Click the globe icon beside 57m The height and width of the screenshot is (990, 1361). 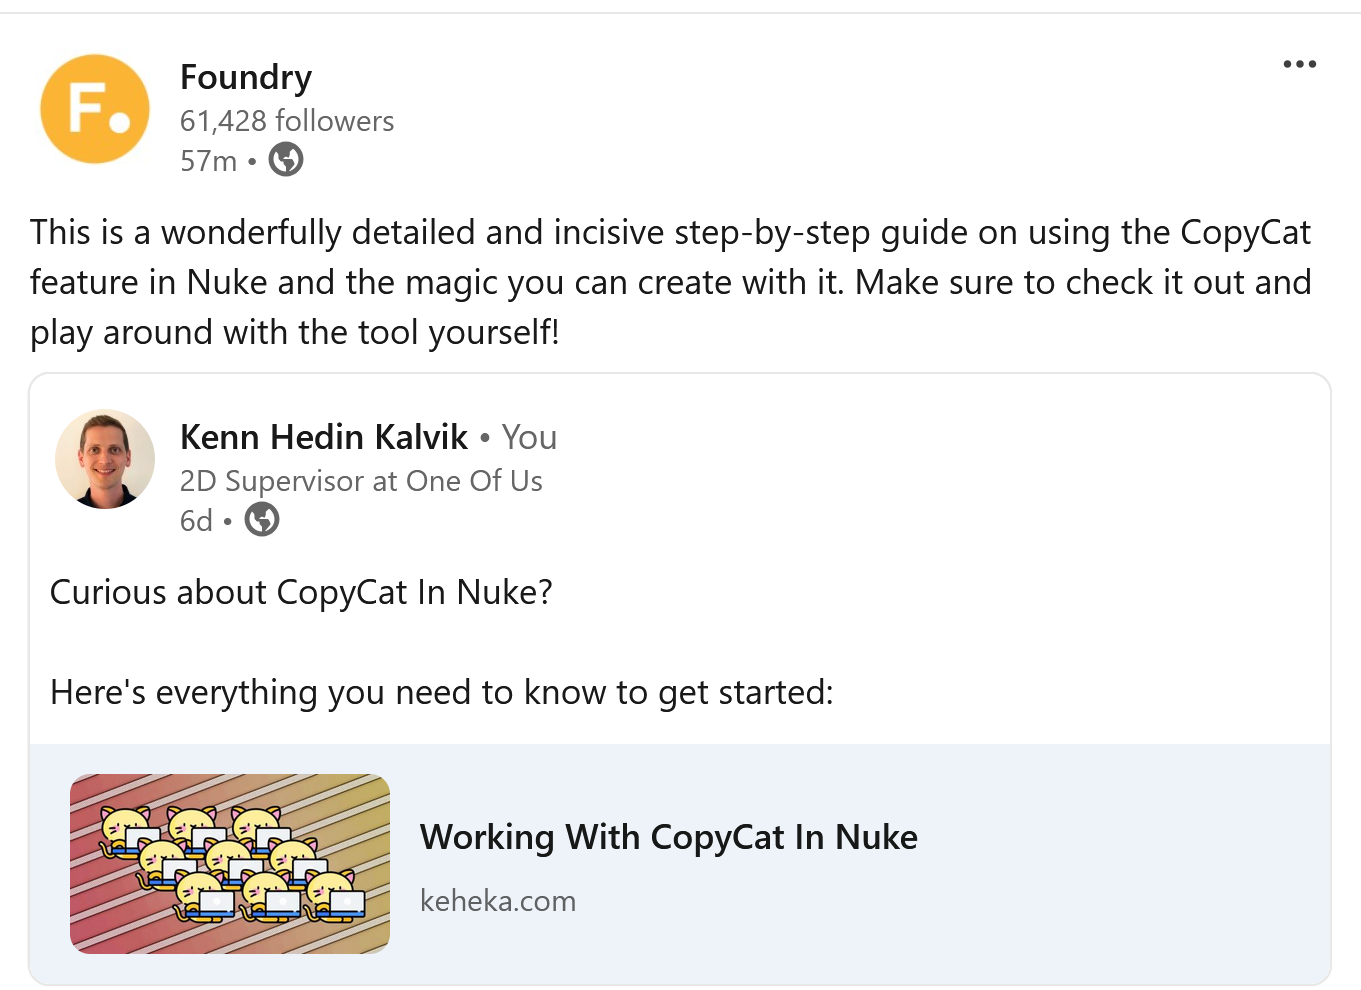(x=286, y=160)
